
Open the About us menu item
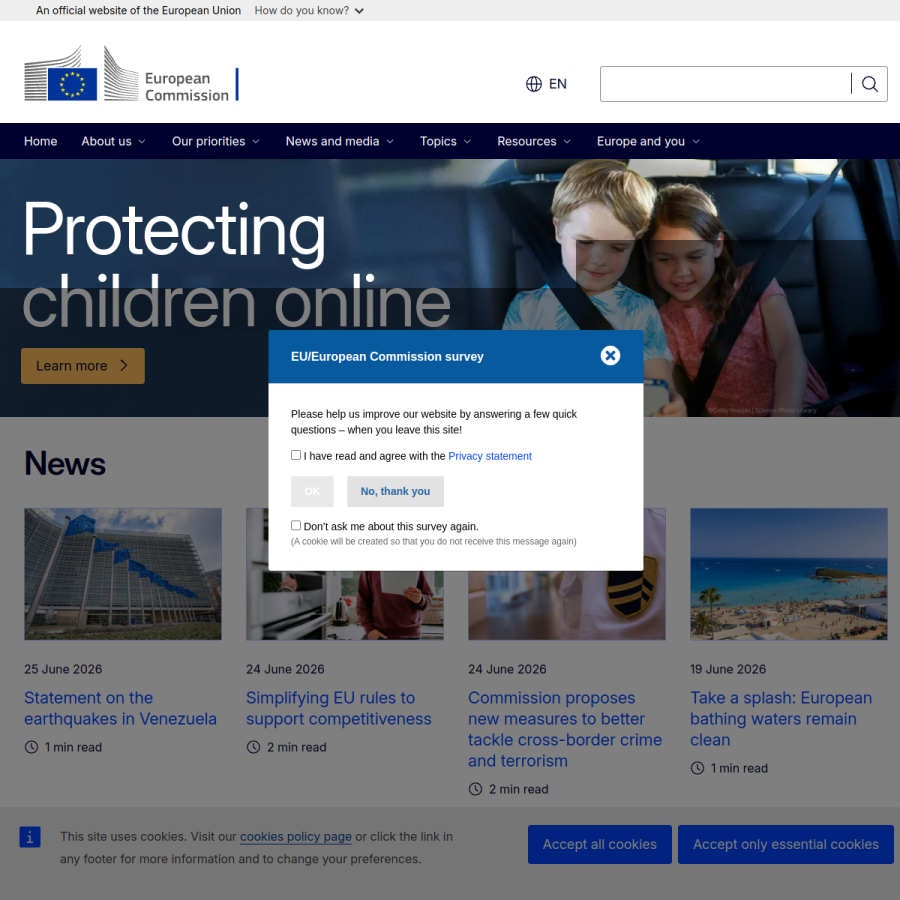pyautogui.click(x=106, y=141)
